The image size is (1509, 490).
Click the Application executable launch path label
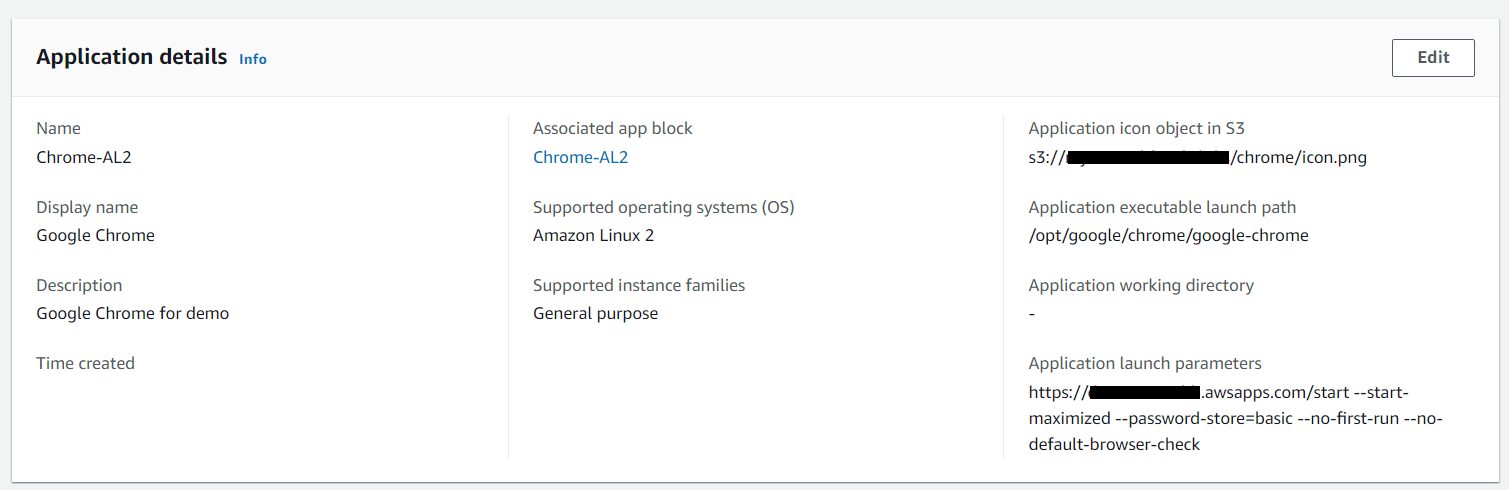tap(1162, 207)
